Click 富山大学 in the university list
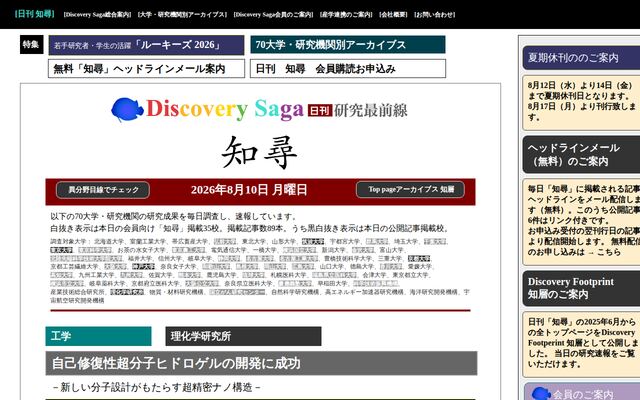 391,250
